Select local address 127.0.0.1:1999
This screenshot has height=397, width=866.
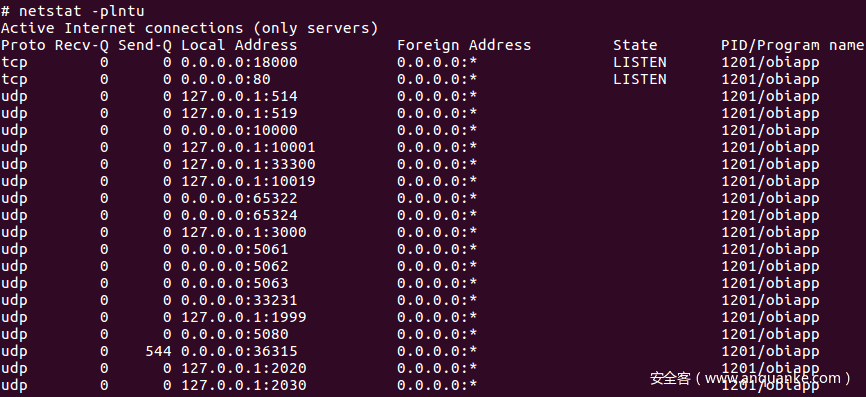(244, 317)
